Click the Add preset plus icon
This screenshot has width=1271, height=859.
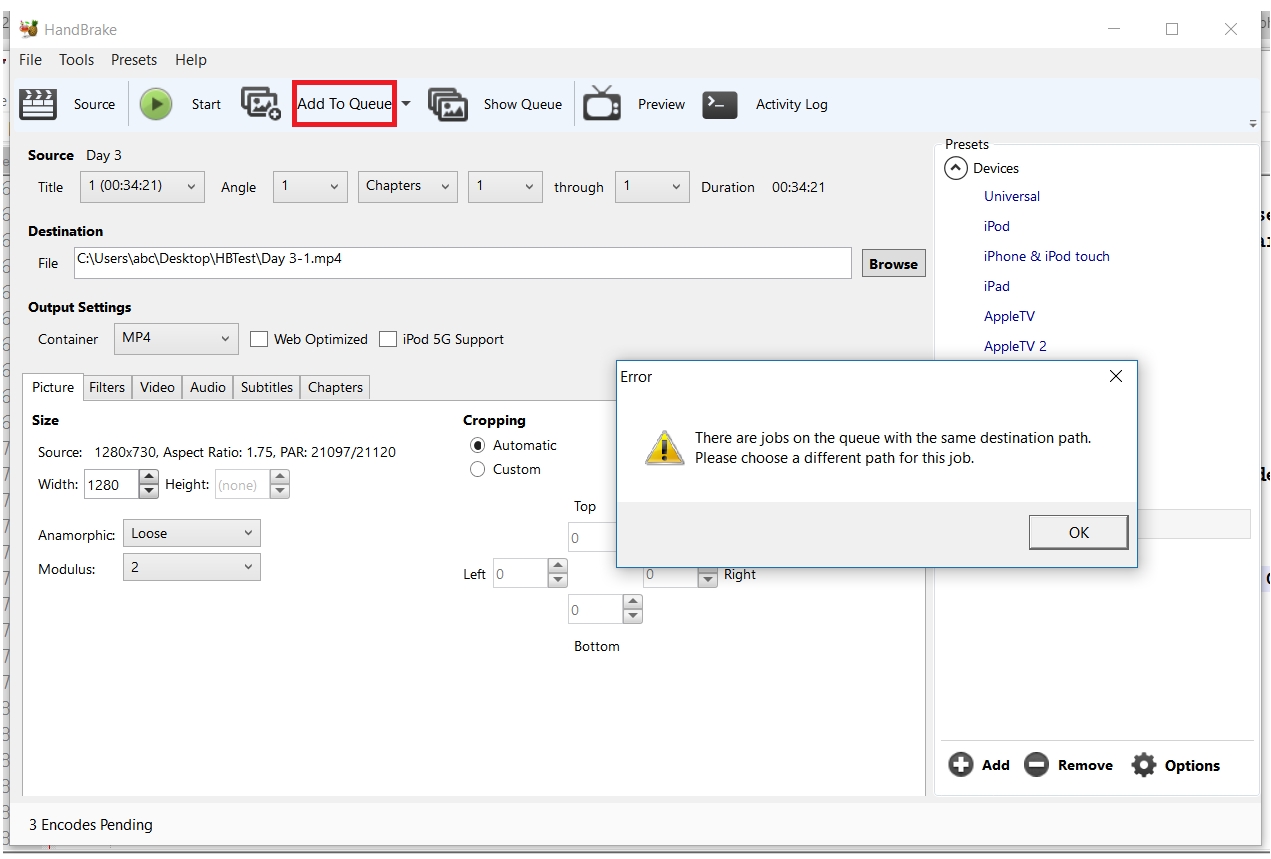pyautogui.click(x=961, y=765)
